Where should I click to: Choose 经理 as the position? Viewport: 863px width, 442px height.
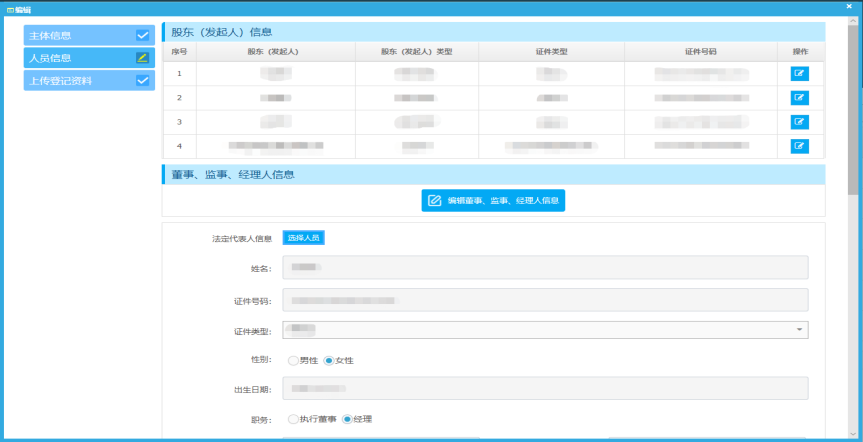tap(348, 419)
